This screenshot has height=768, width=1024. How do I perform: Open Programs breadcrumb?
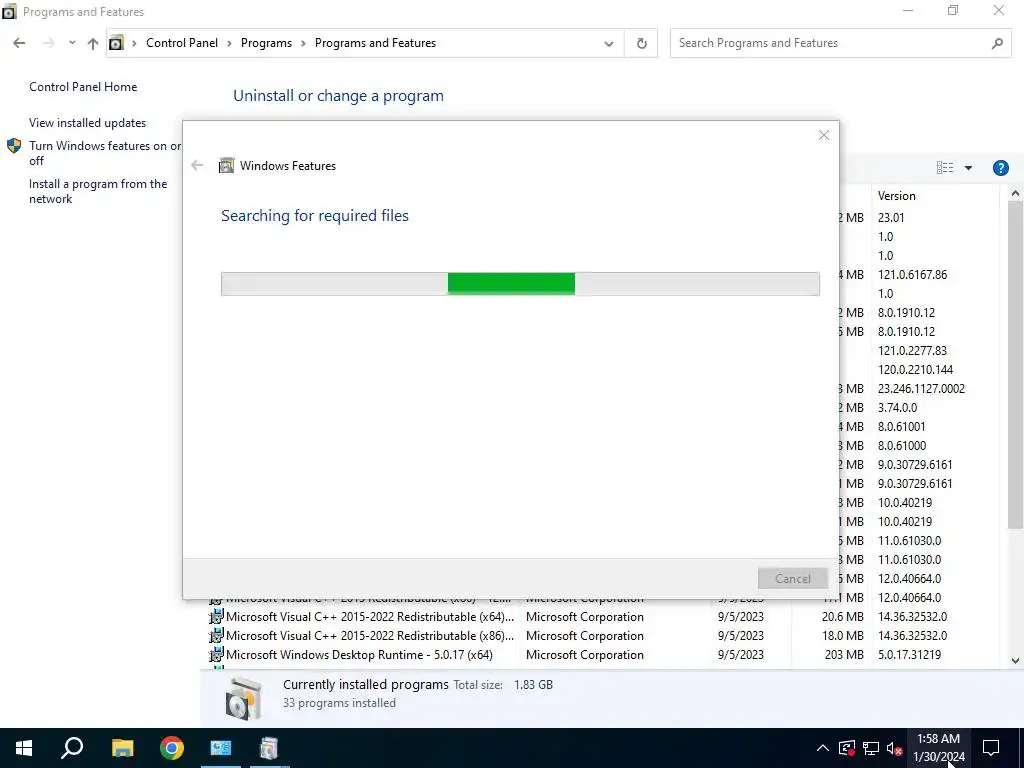point(266,43)
